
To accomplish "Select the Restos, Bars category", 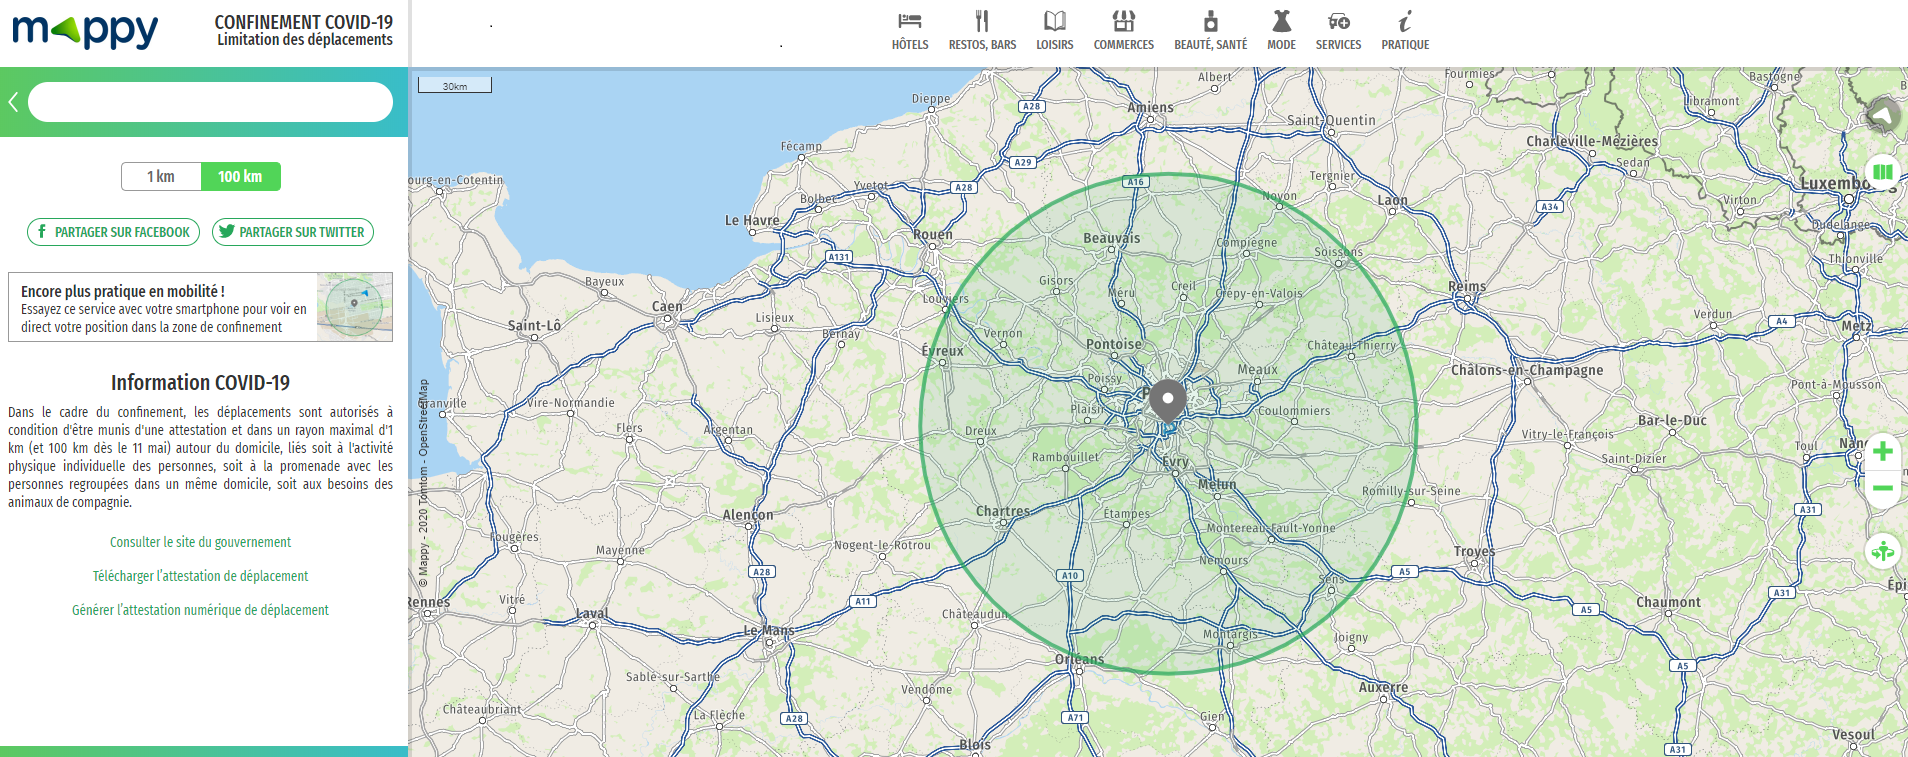I will click(982, 30).
